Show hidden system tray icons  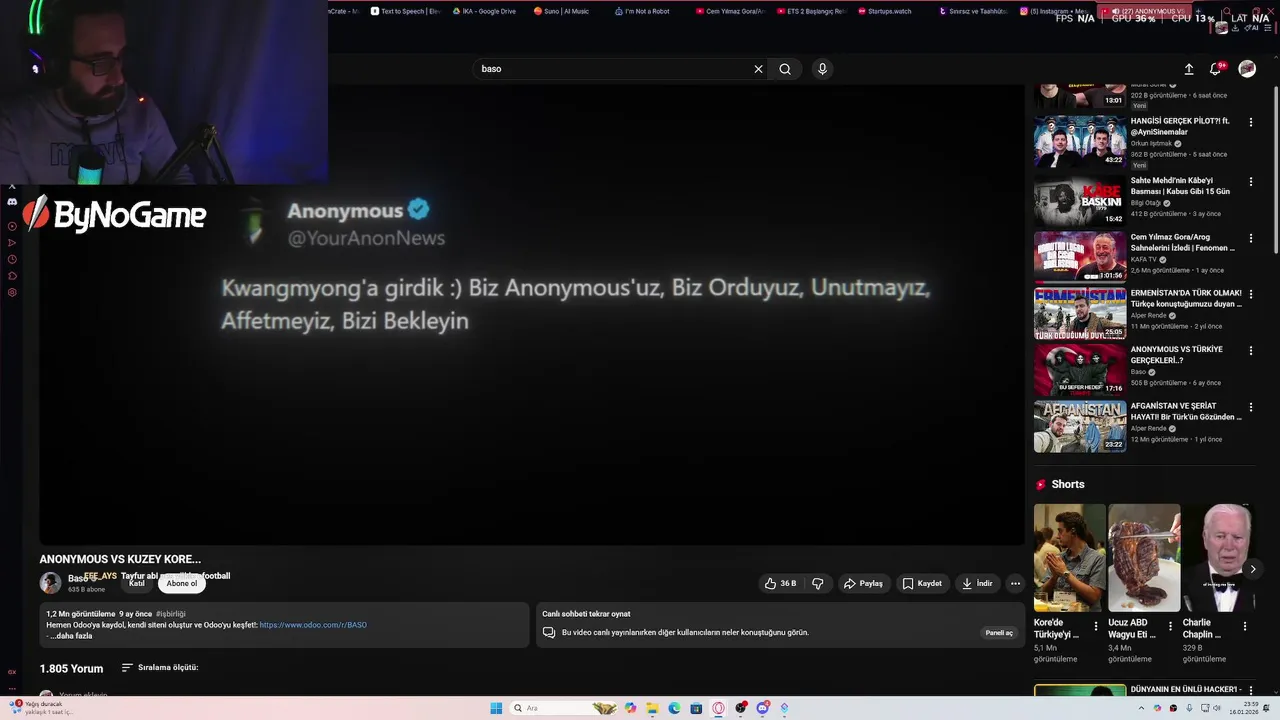tap(1142, 708)
